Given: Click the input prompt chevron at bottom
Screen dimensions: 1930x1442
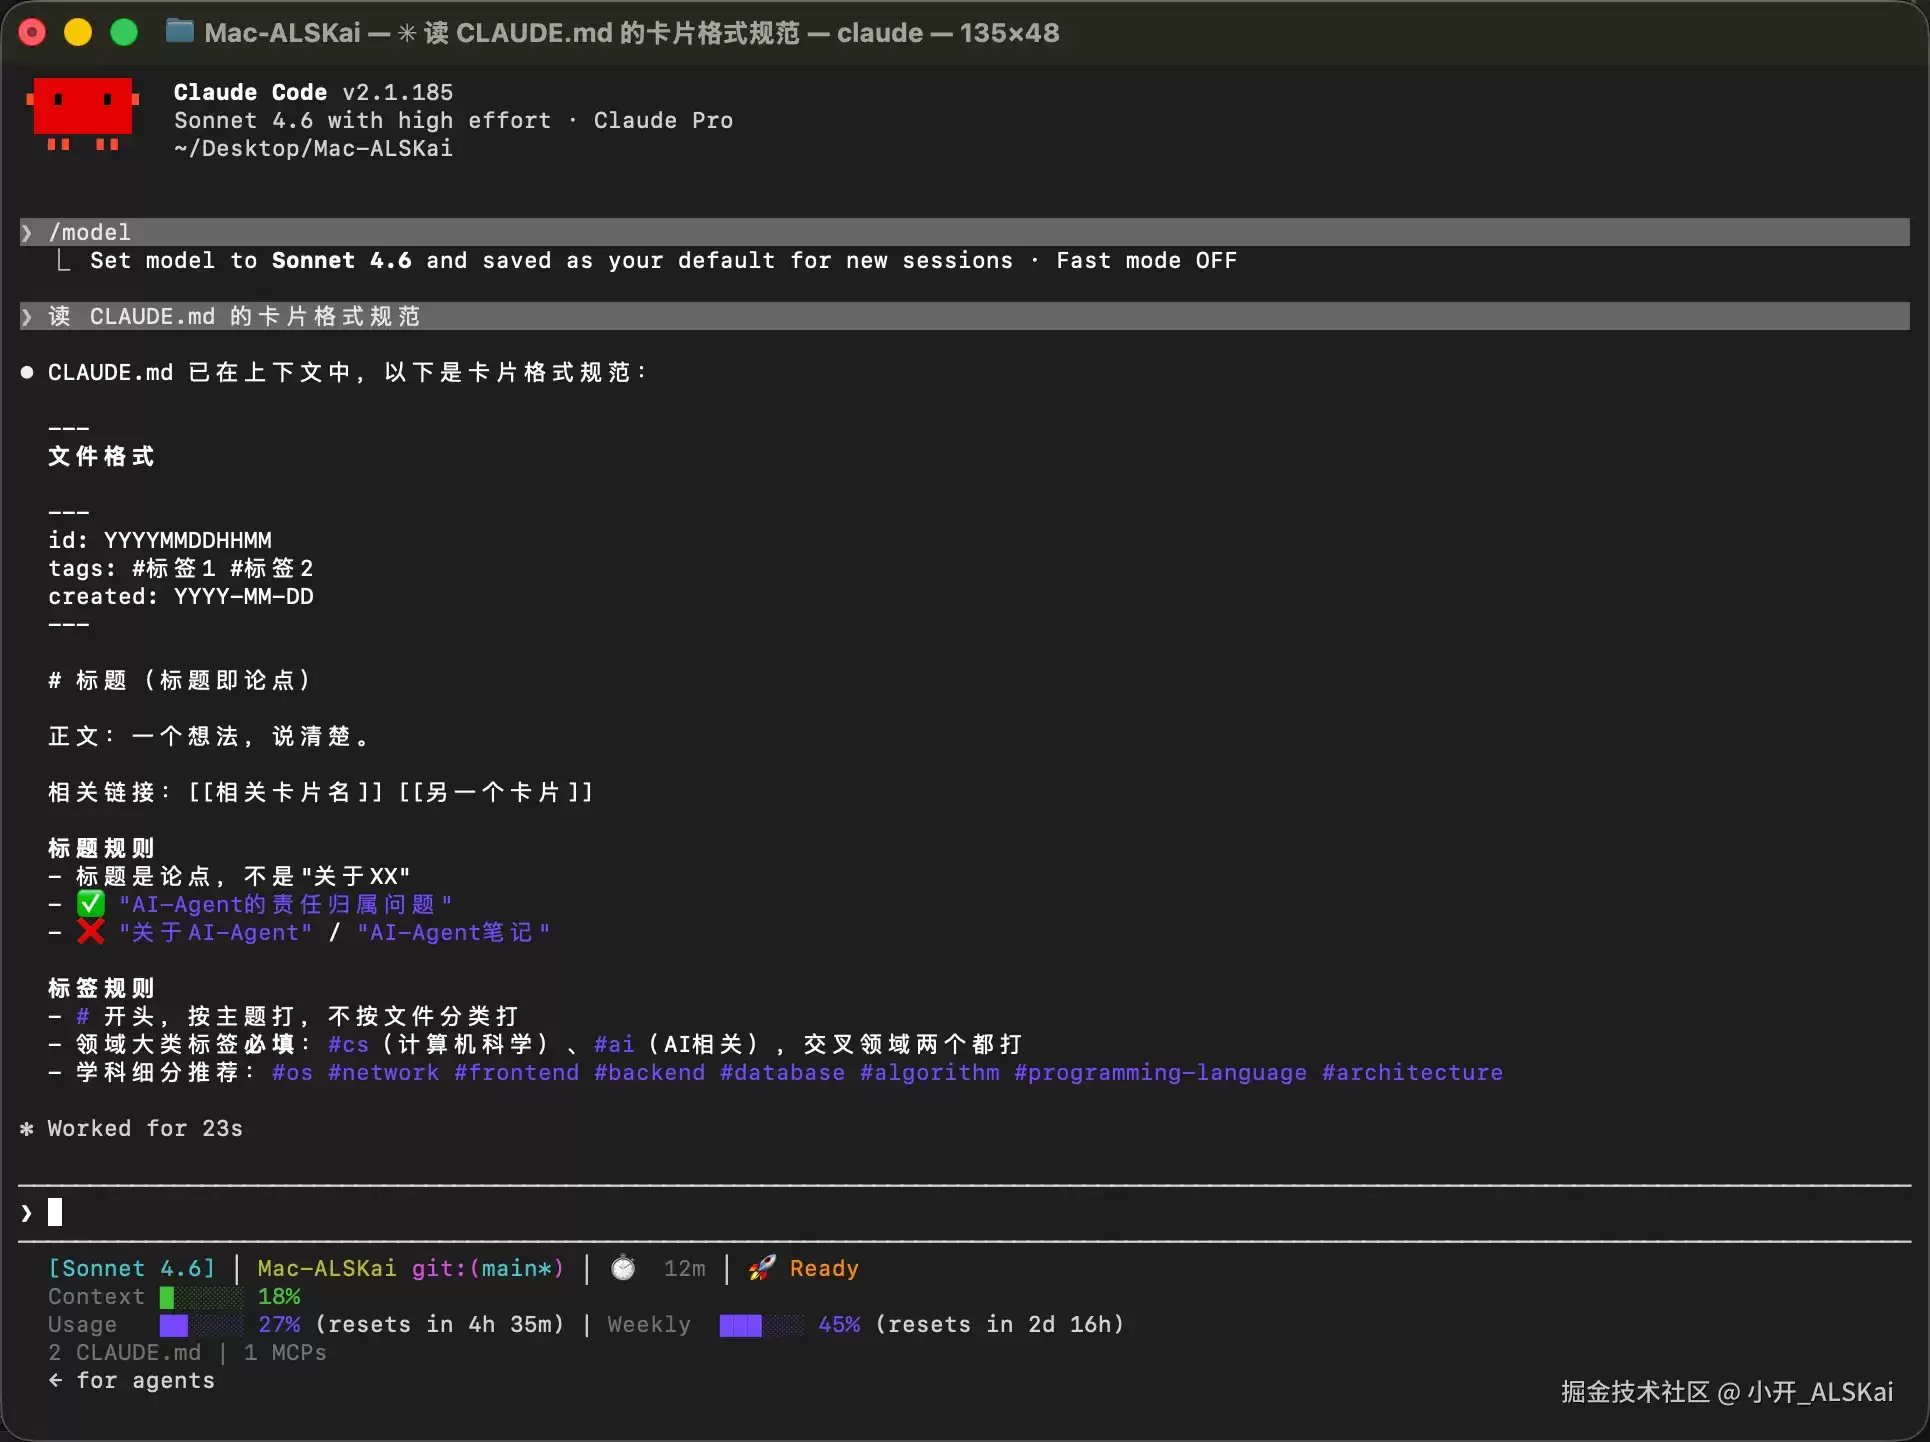Looking at the screenshot, I should tap(27, 1213).
